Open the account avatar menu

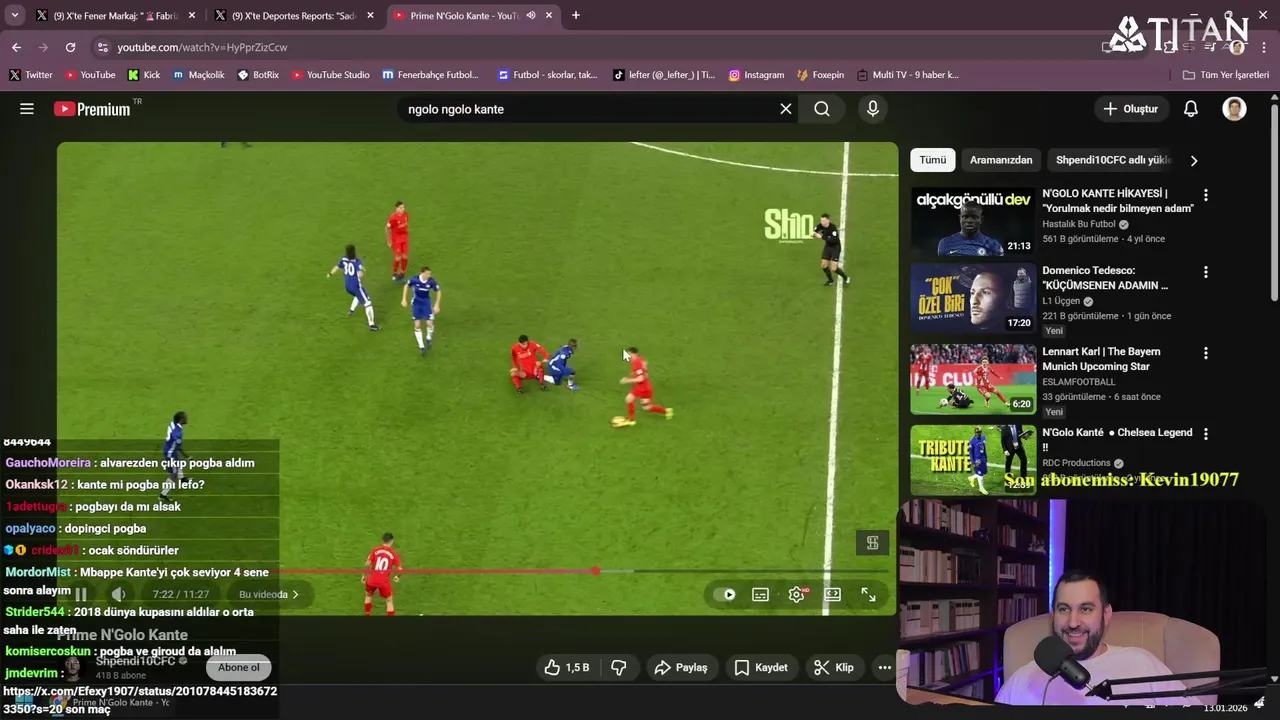coord(1234,109)
